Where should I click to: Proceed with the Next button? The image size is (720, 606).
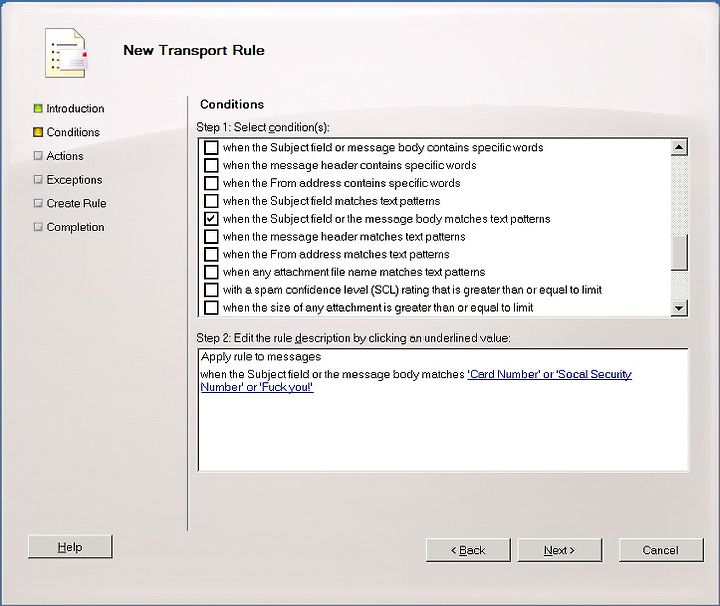559,550
